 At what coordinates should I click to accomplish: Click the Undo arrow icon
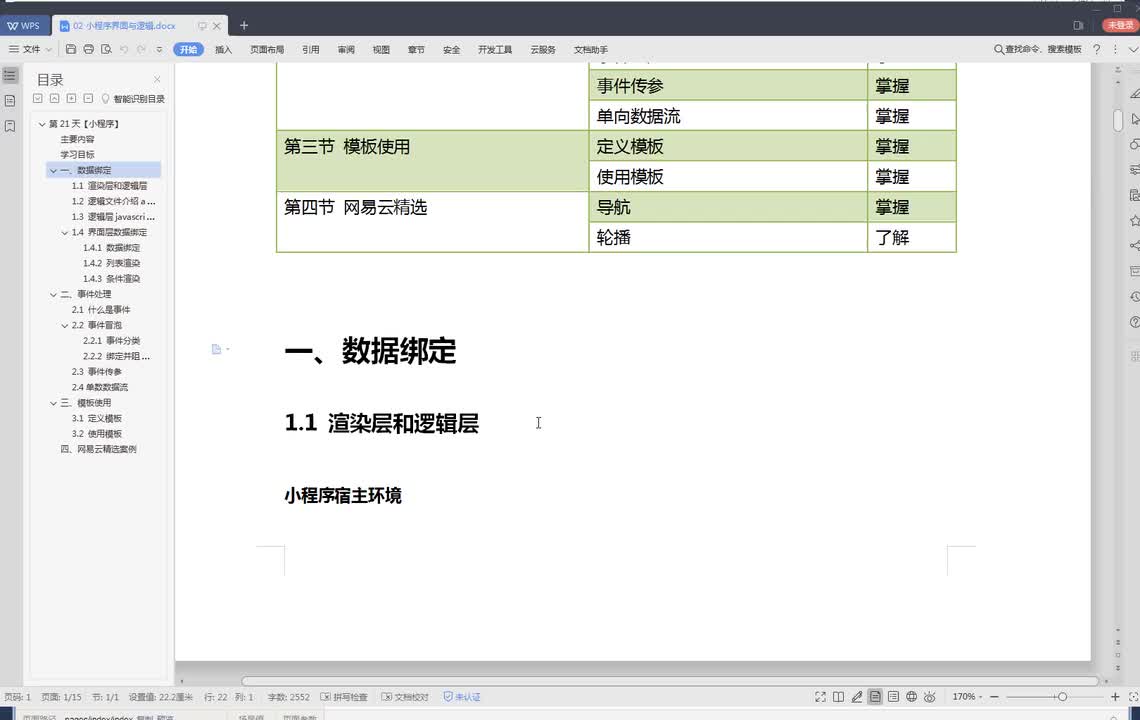point(124,49)
